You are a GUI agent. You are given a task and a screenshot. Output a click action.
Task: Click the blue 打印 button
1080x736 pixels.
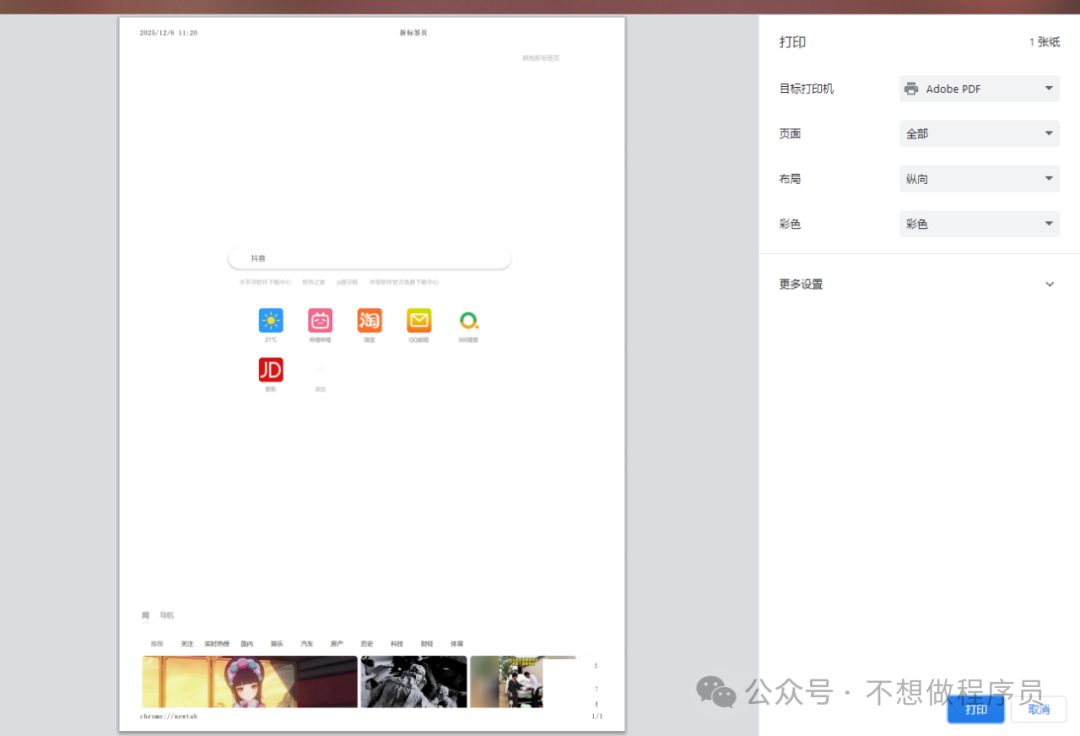click(x=976, y=709)
